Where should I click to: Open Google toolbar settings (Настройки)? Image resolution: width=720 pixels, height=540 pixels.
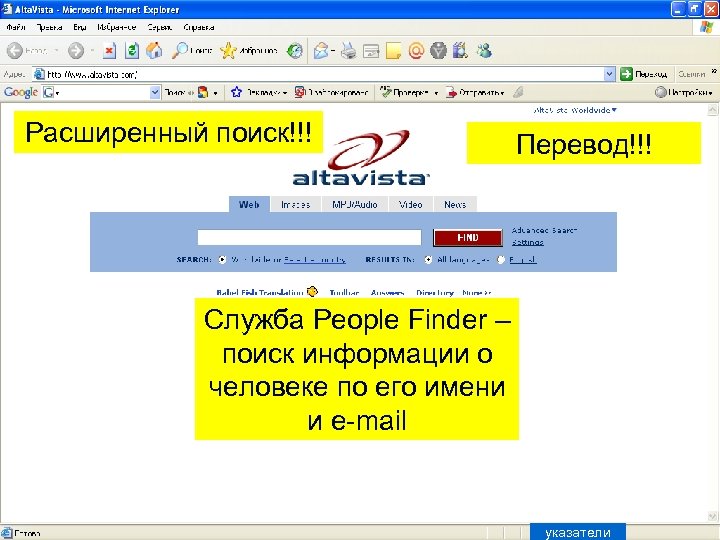684,92
